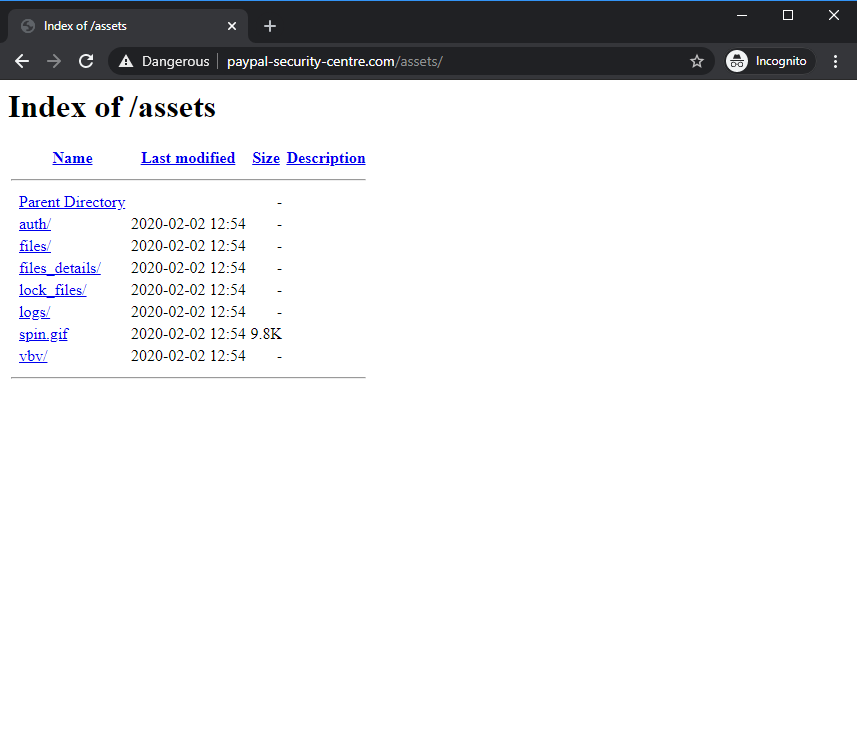Viewport: 857px width, 754px height.
Task: Minimize the browser window
Action: click(x=742, y=15)
